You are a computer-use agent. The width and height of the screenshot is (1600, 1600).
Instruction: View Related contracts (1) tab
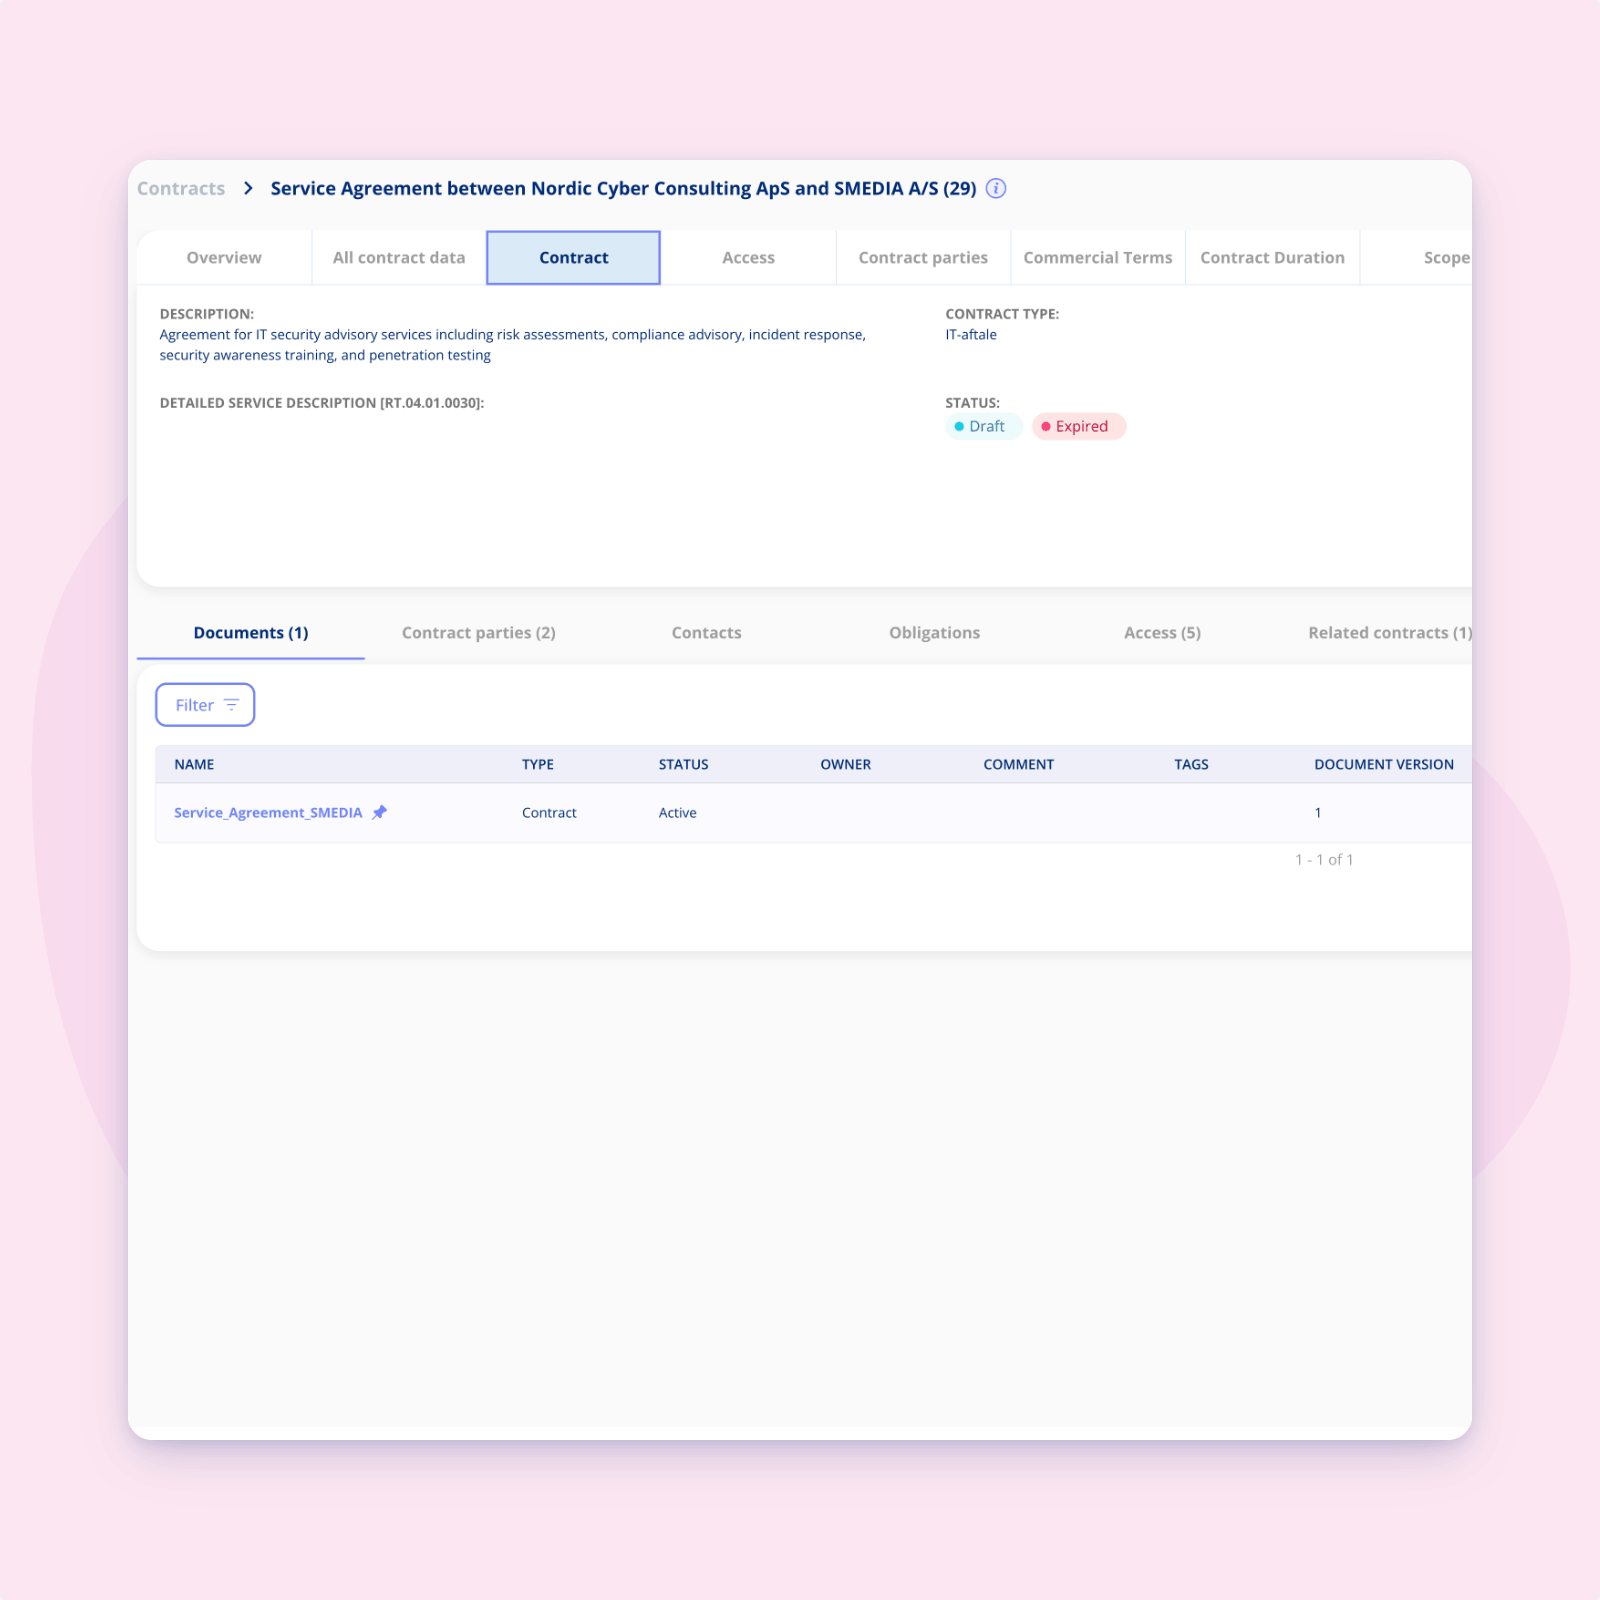point(1389,633)
